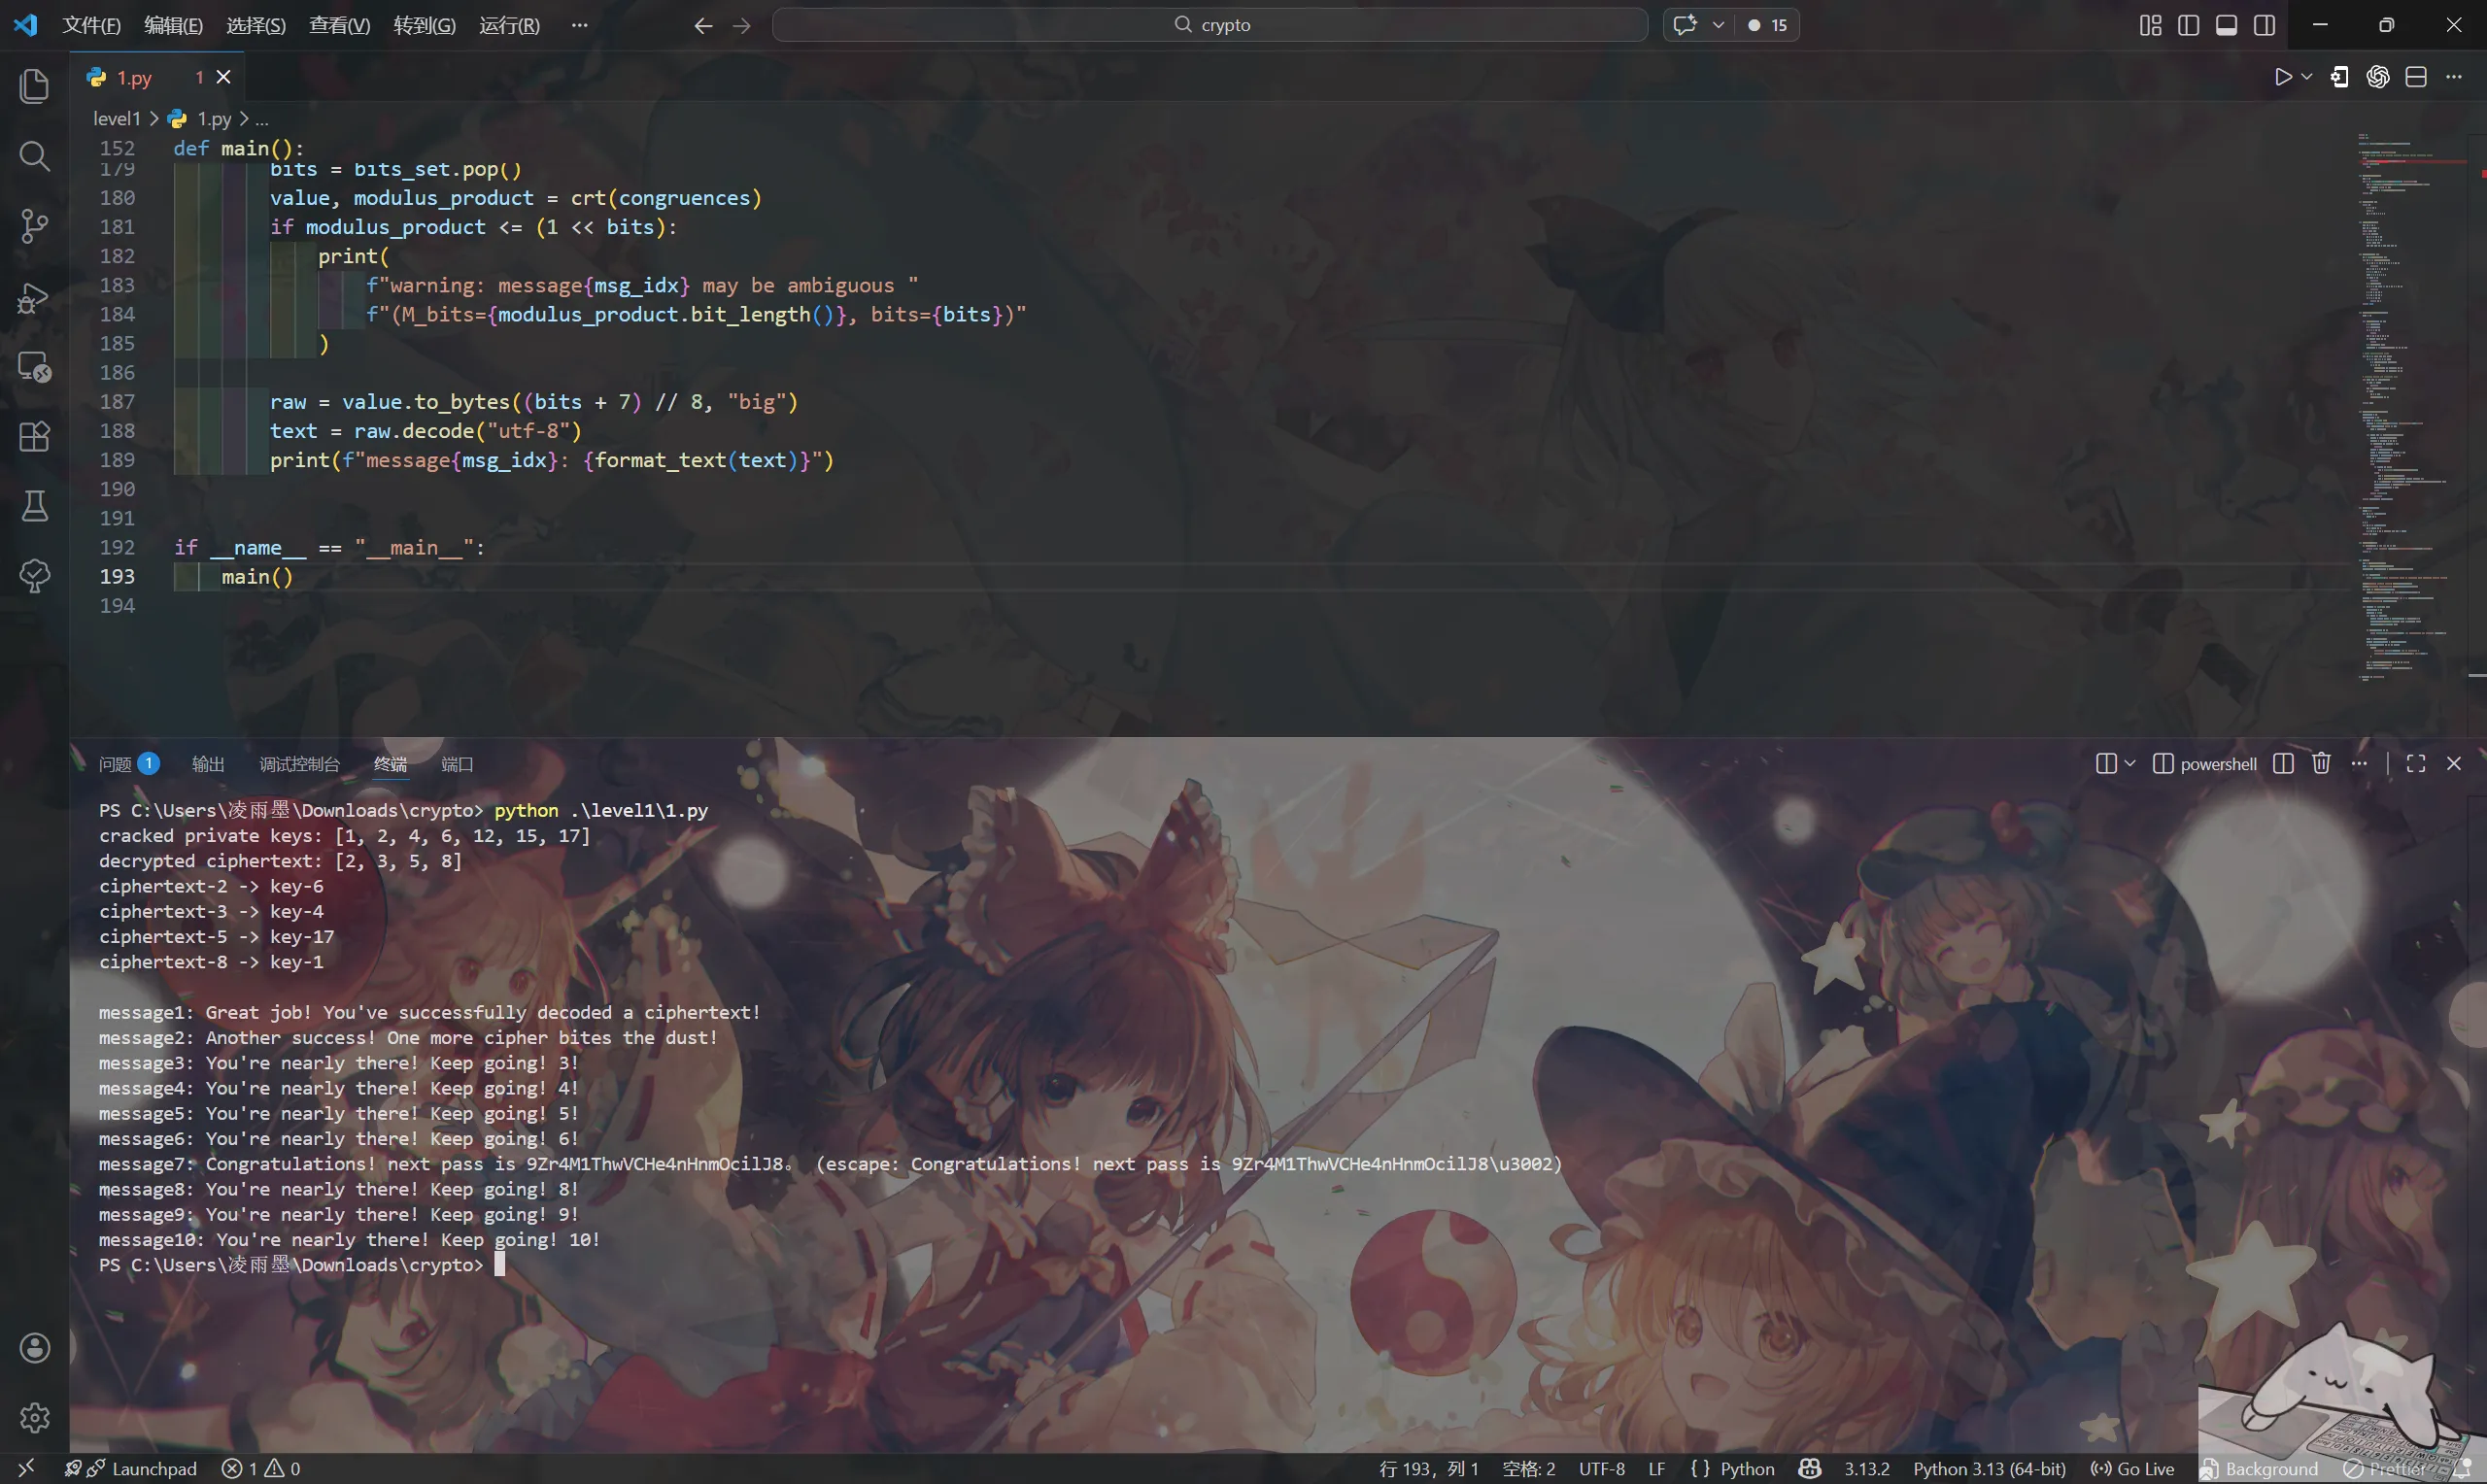Open the 文件(F) menu
The height and width of the screenshot is (1484, 2487).
[x=91, y=25]
